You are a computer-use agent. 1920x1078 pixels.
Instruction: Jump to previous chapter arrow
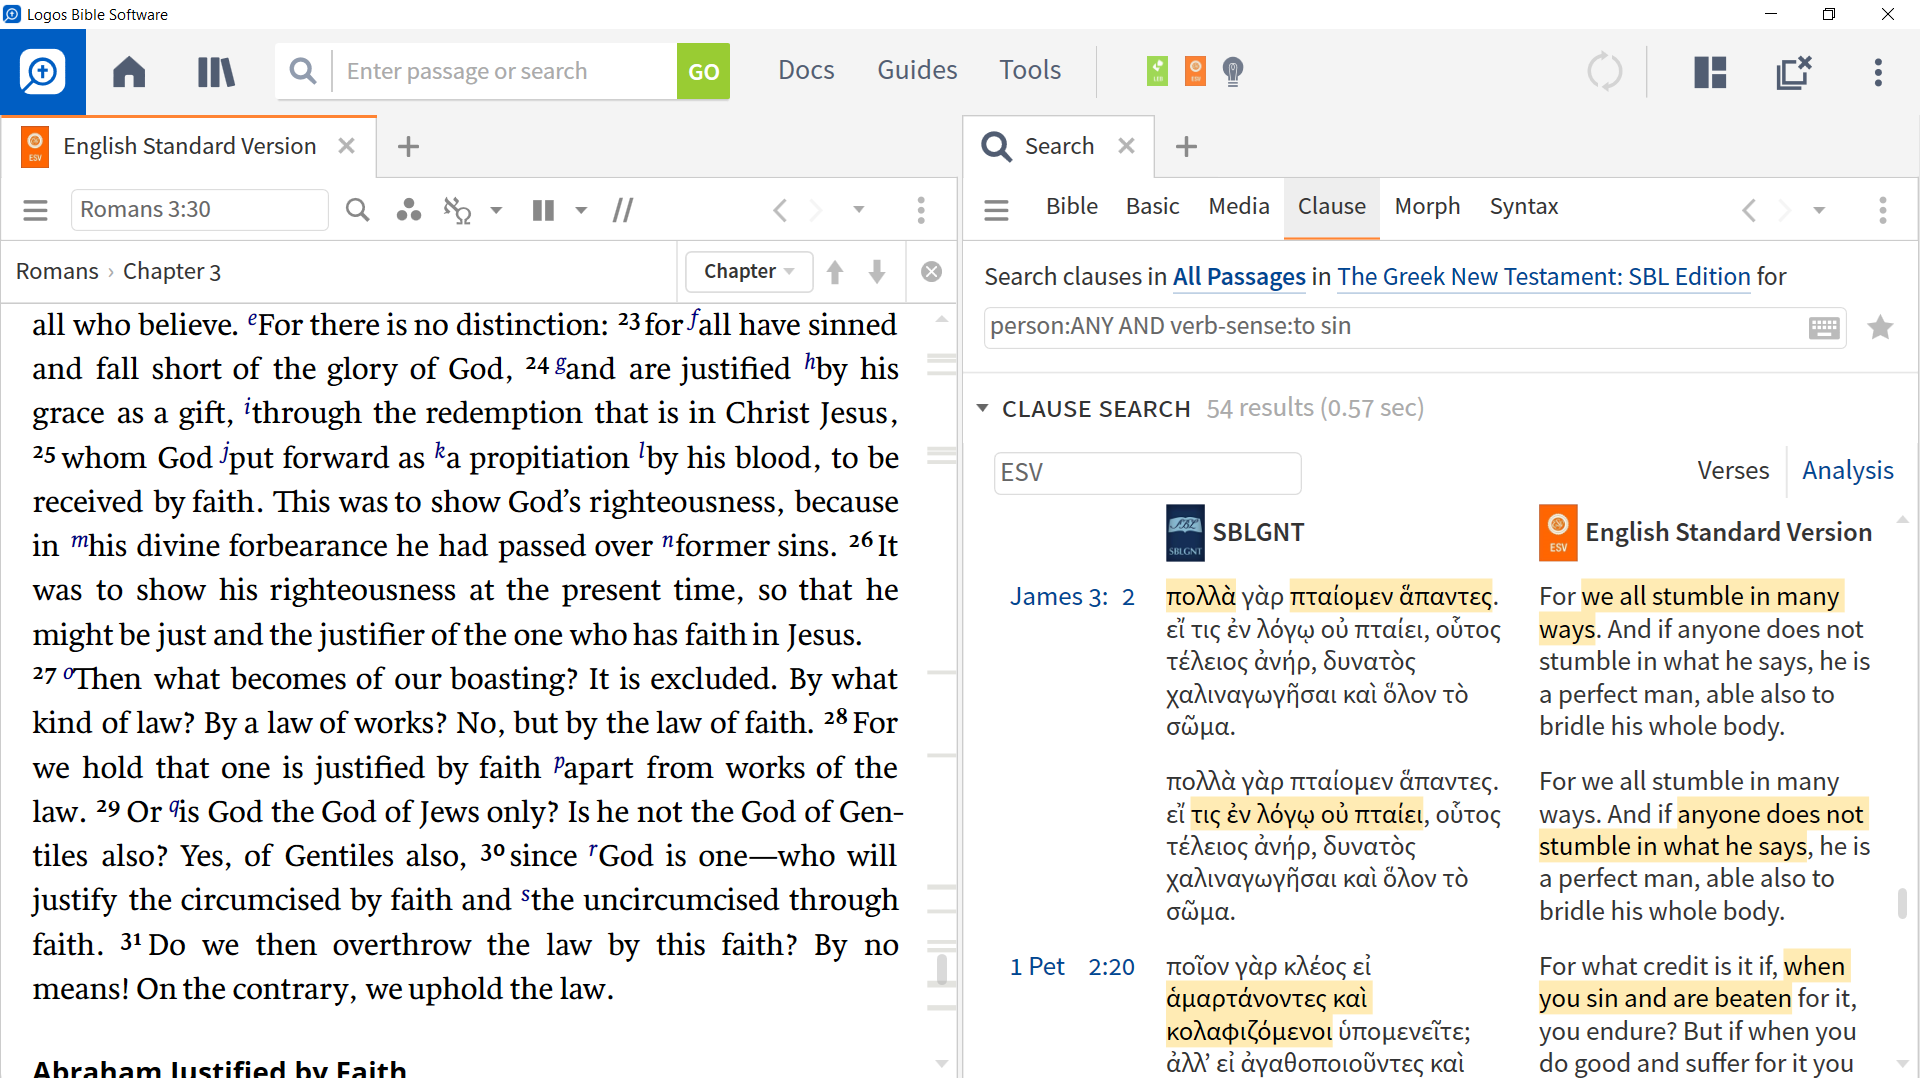tap(835, 272)
